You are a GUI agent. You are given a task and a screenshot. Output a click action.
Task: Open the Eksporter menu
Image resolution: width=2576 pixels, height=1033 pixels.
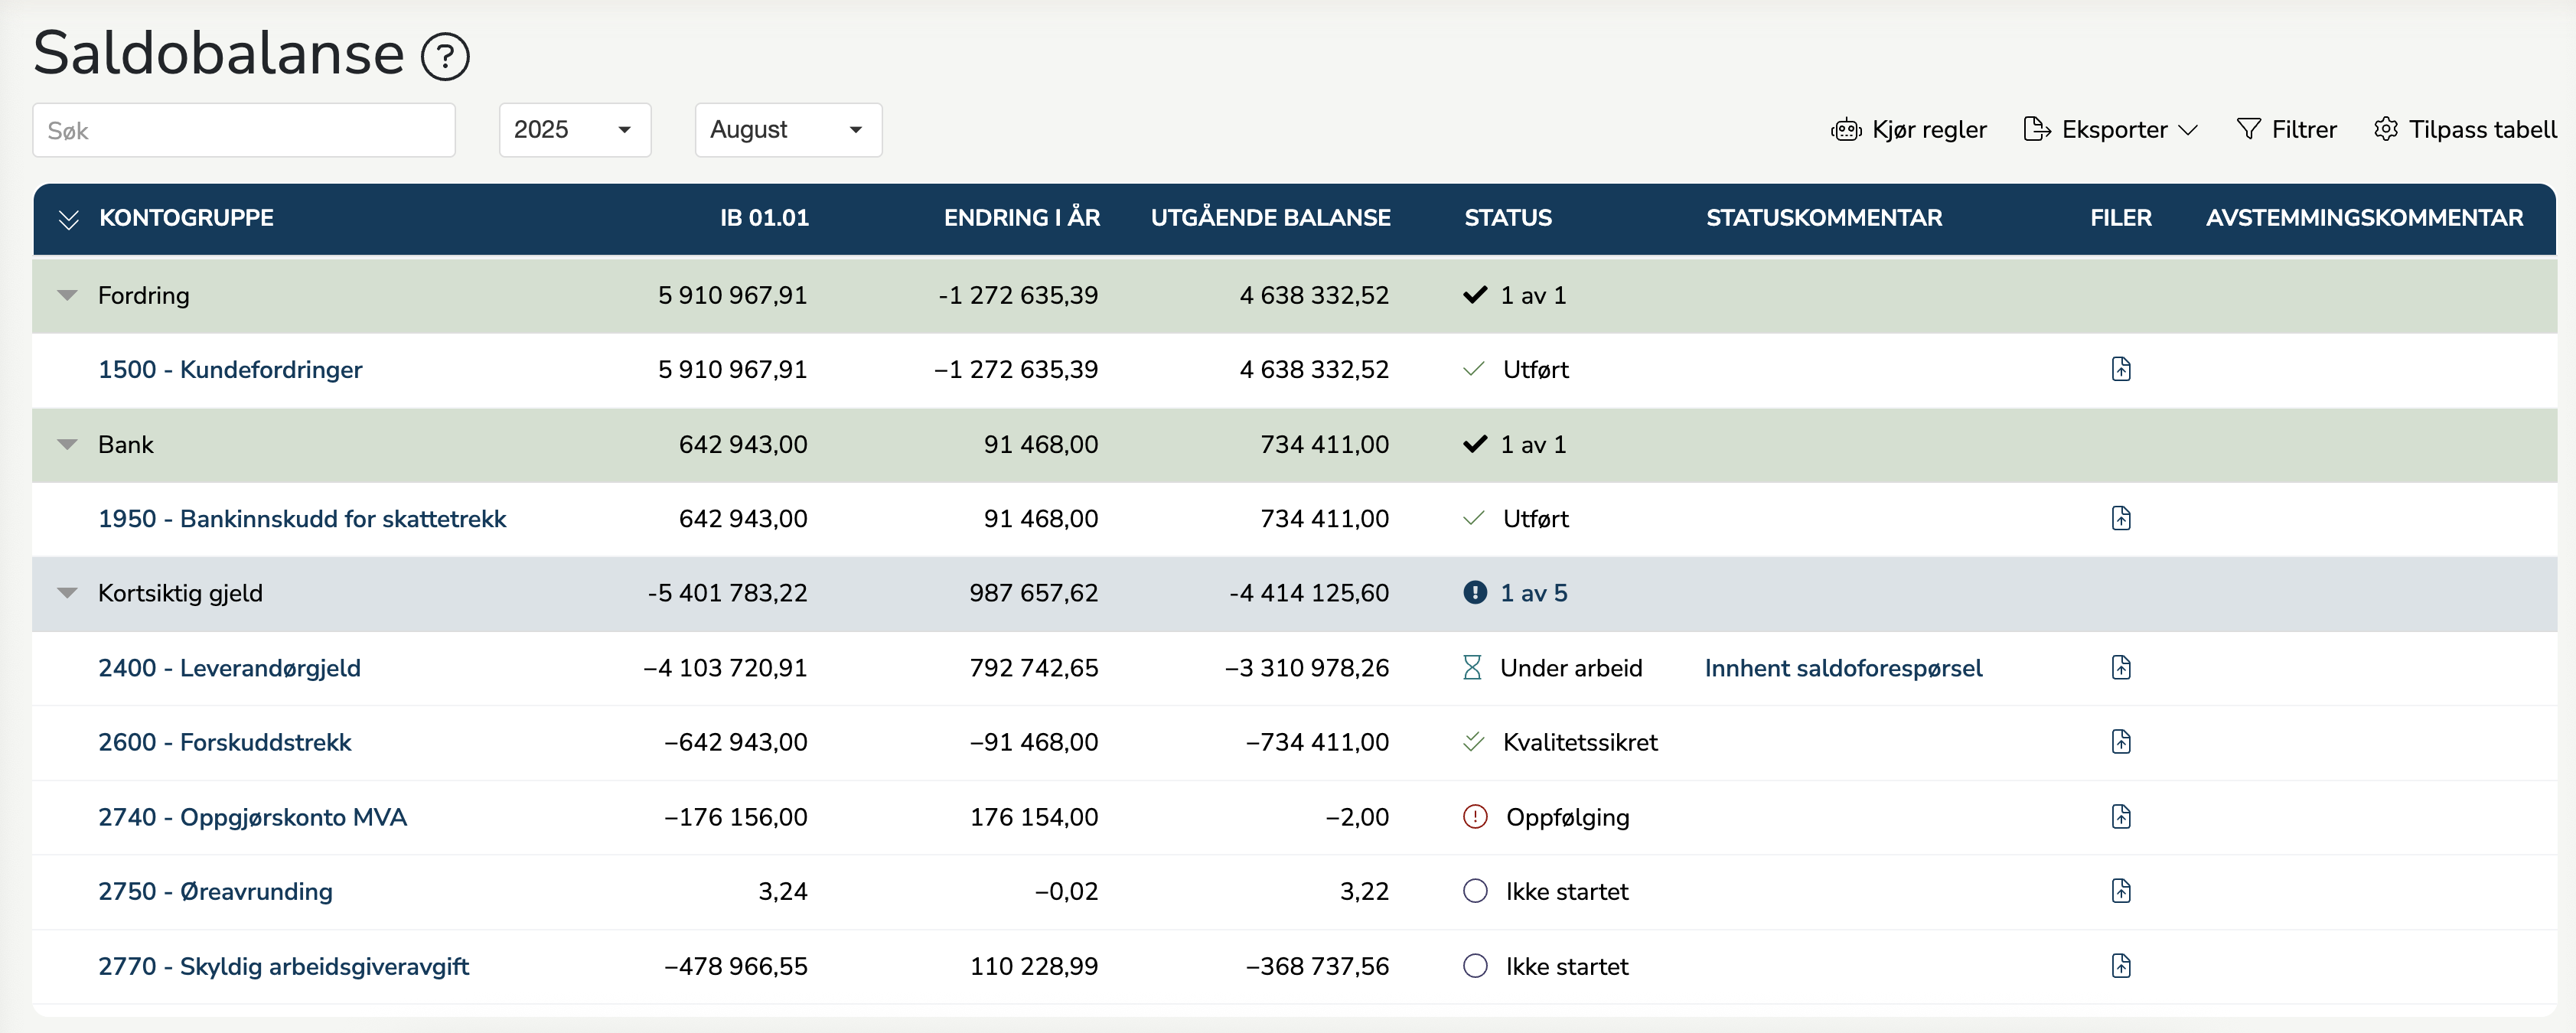[x=2110, y=130]
